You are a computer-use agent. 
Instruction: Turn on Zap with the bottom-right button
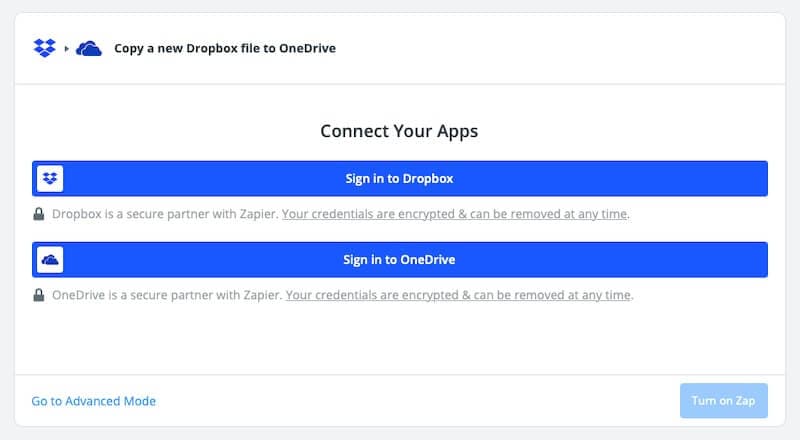coord(724,401)
